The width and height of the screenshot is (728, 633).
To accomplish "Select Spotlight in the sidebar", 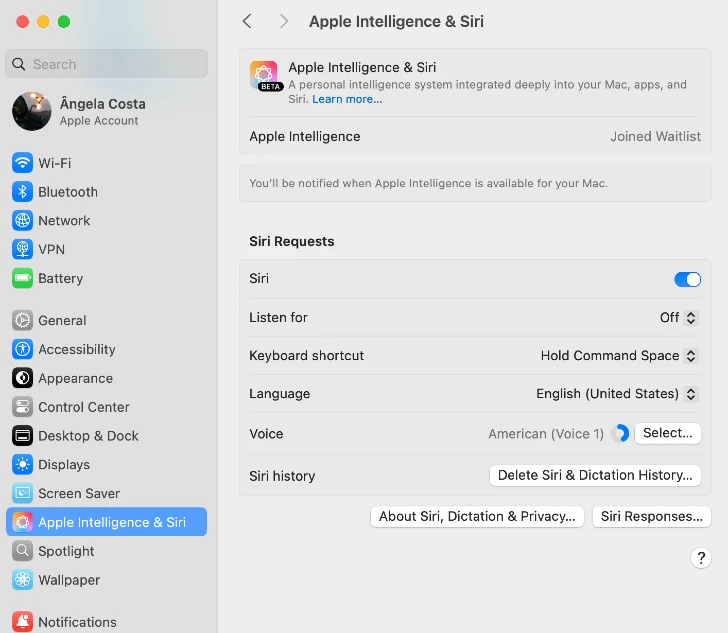I will pyautogui.click(x=106, y=551).
